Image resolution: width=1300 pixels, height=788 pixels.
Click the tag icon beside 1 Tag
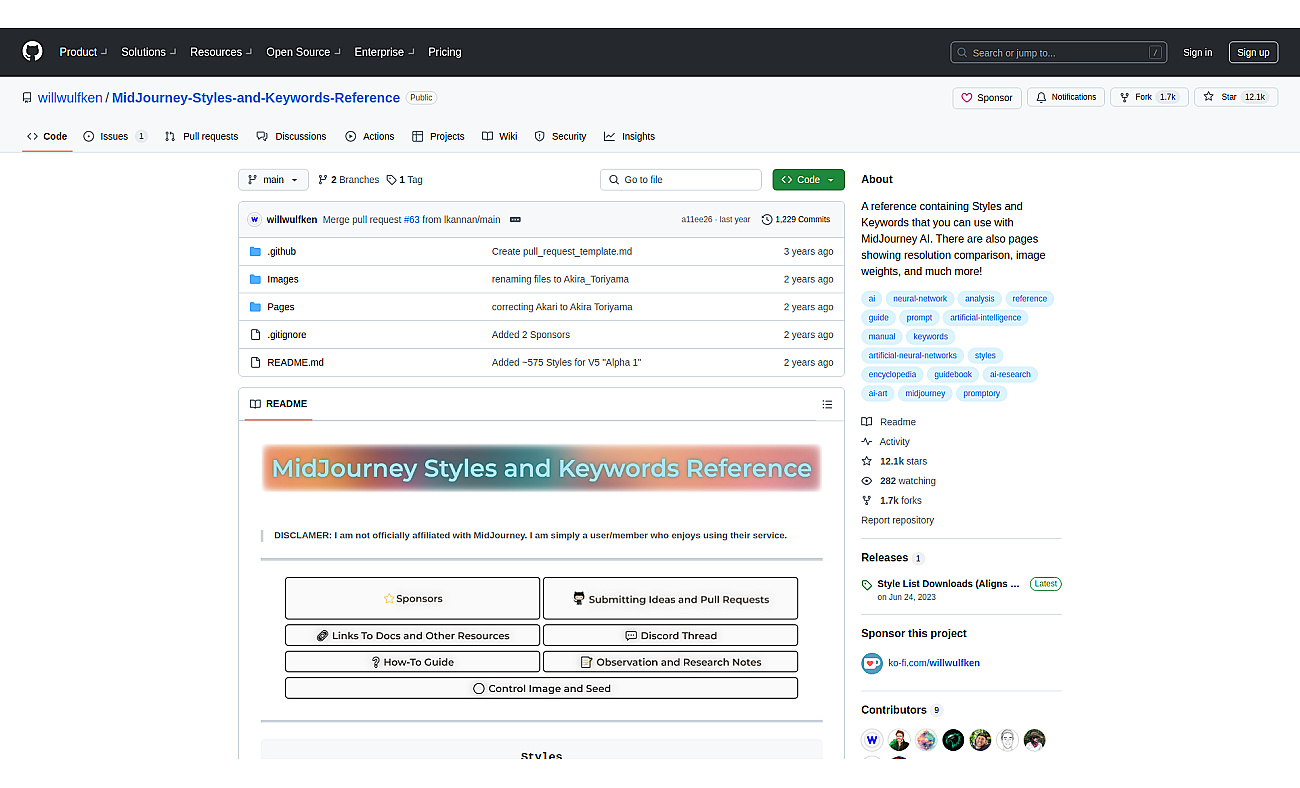tap(391, 180)
